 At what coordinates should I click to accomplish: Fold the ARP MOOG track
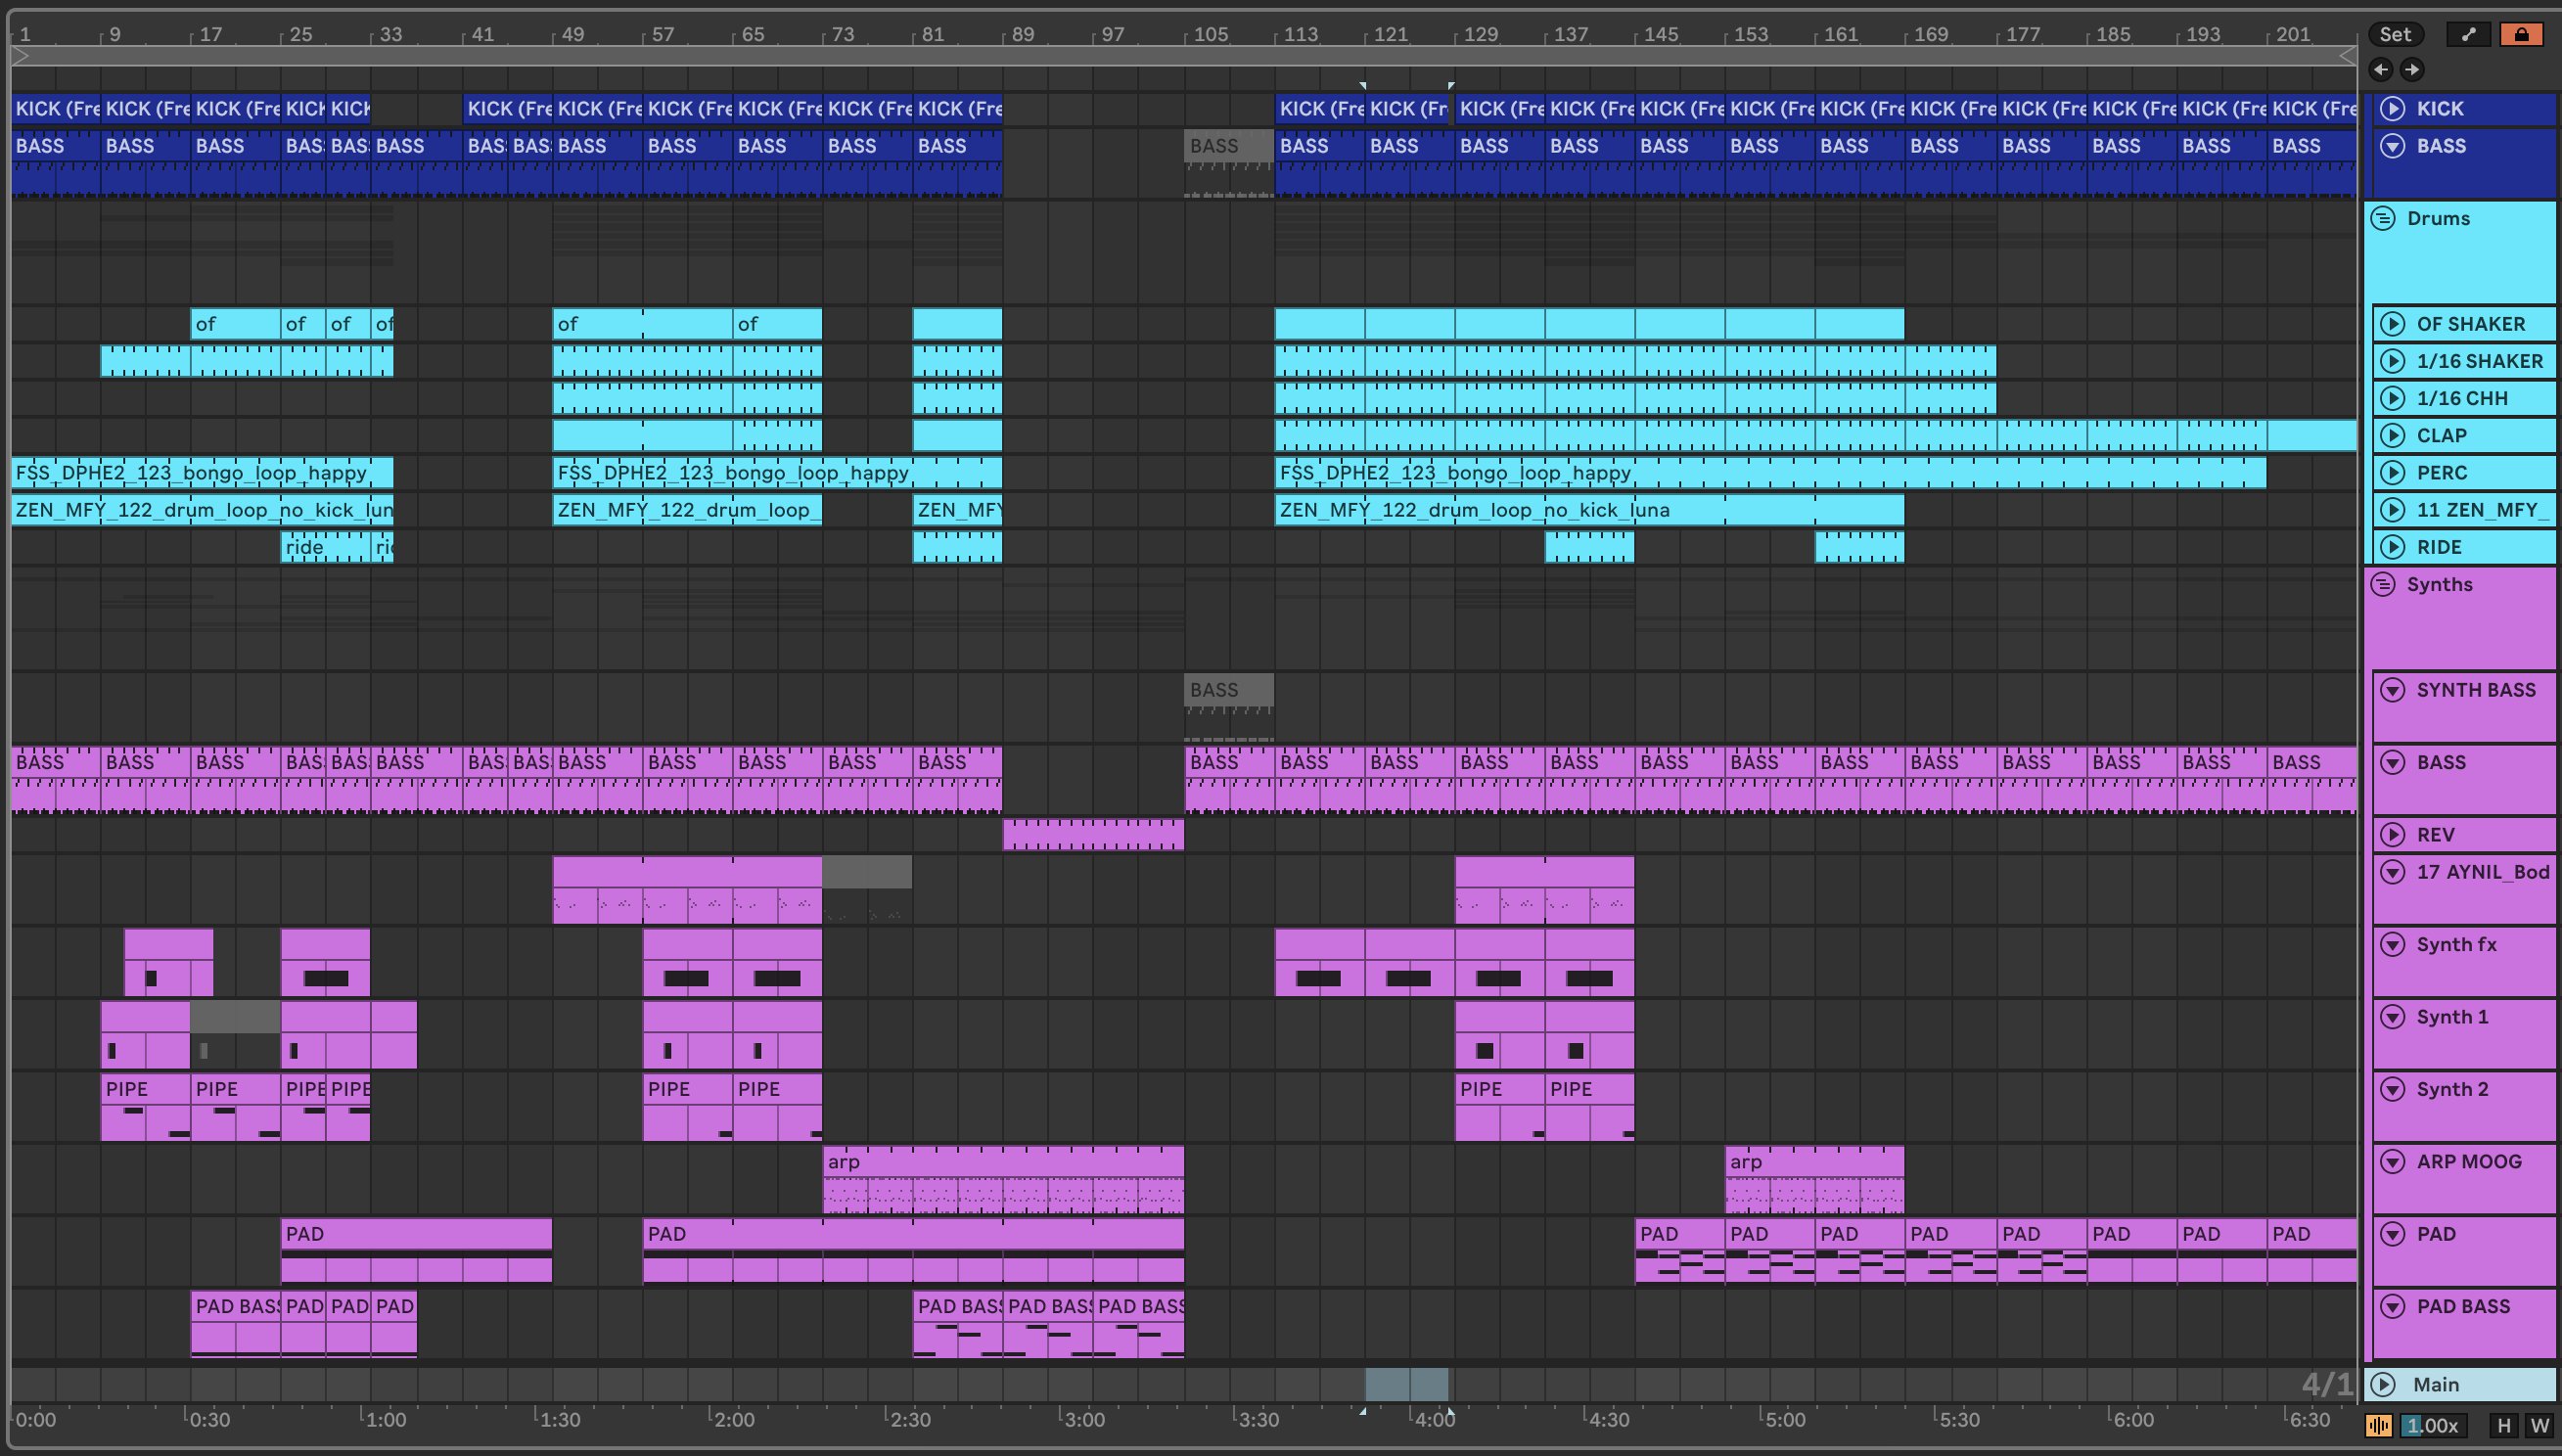tap(2392, 1161)
